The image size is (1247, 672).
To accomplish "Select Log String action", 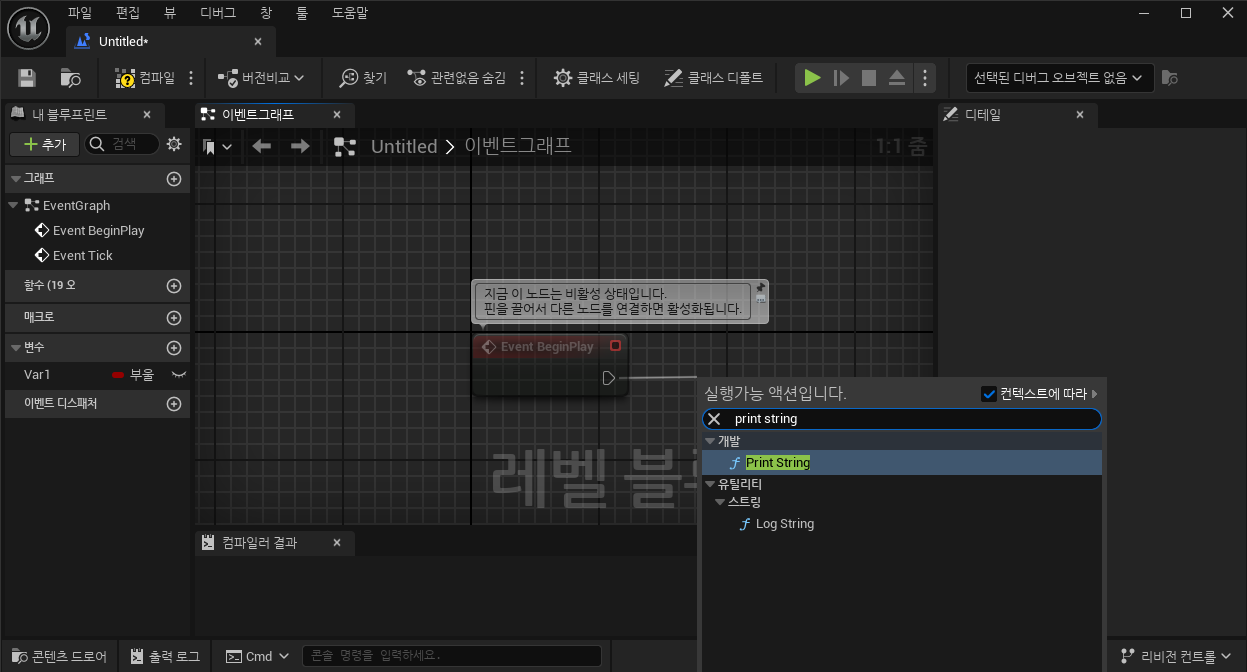I will pos(785,524).
